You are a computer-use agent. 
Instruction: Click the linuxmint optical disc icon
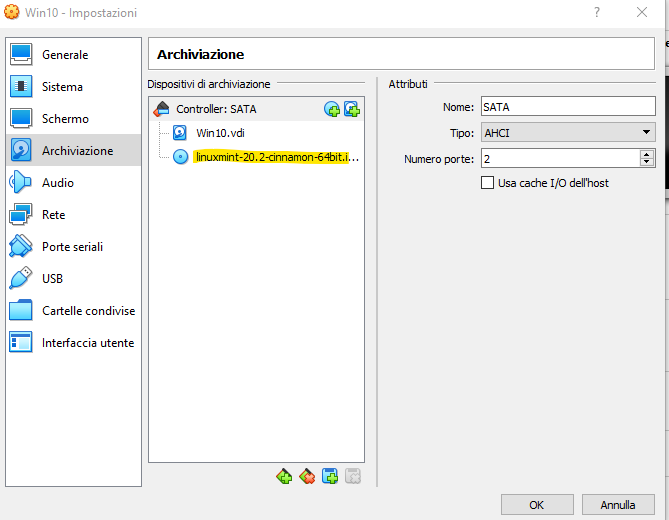180,157
